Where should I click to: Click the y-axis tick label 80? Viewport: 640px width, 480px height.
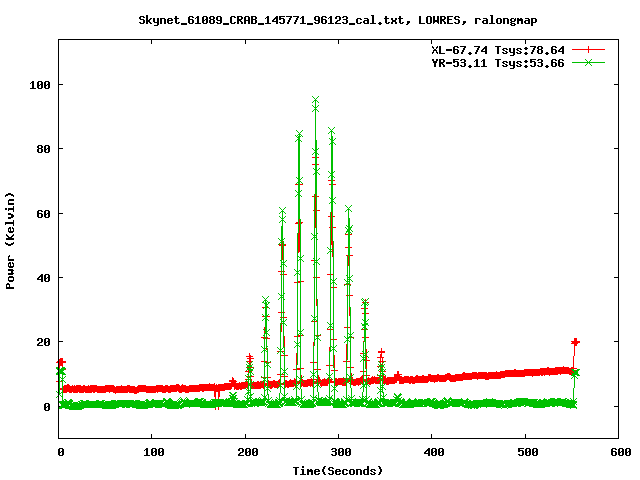click(x=43, y=149)
